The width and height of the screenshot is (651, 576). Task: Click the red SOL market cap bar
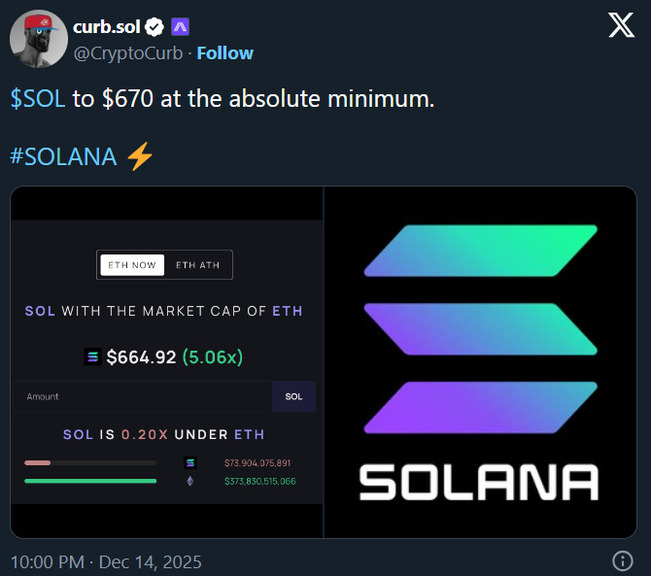[38, 463]
